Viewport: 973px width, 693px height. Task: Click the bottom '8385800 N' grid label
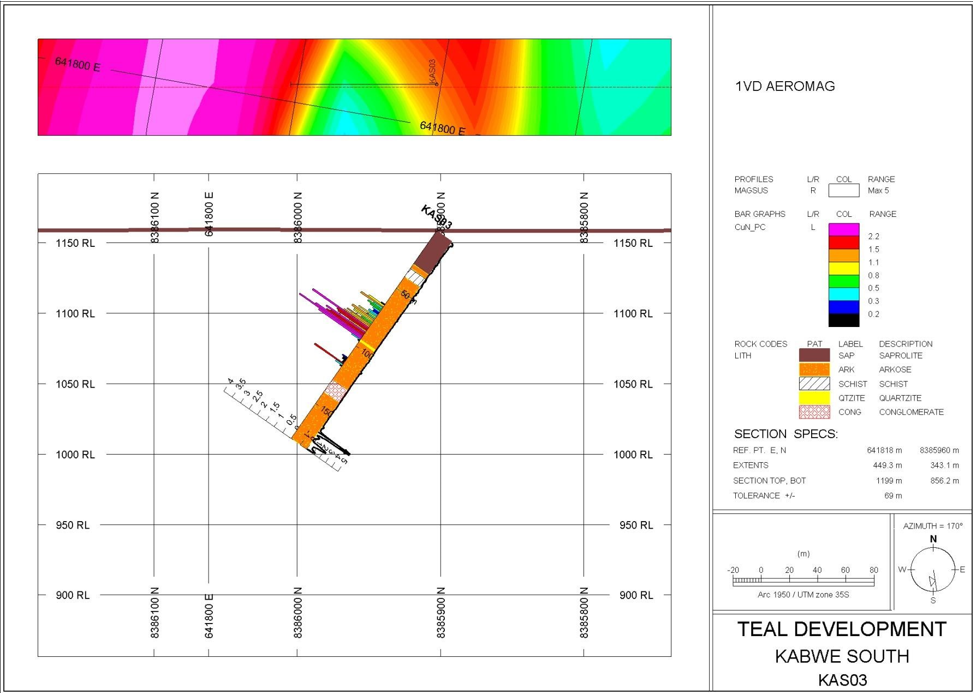pos(584,612)
